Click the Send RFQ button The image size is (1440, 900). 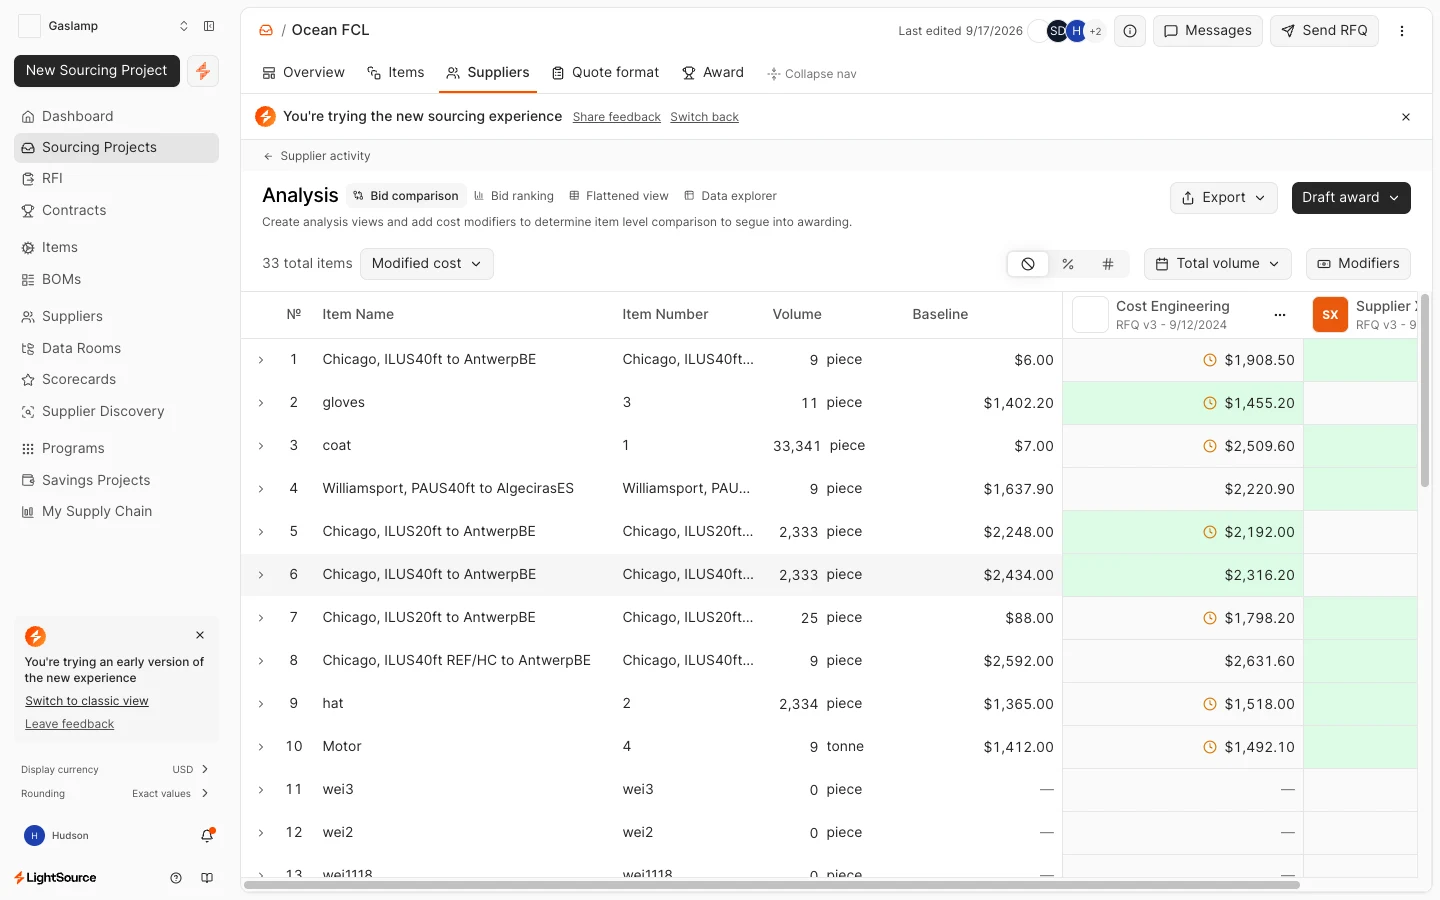coord(1325,31)
